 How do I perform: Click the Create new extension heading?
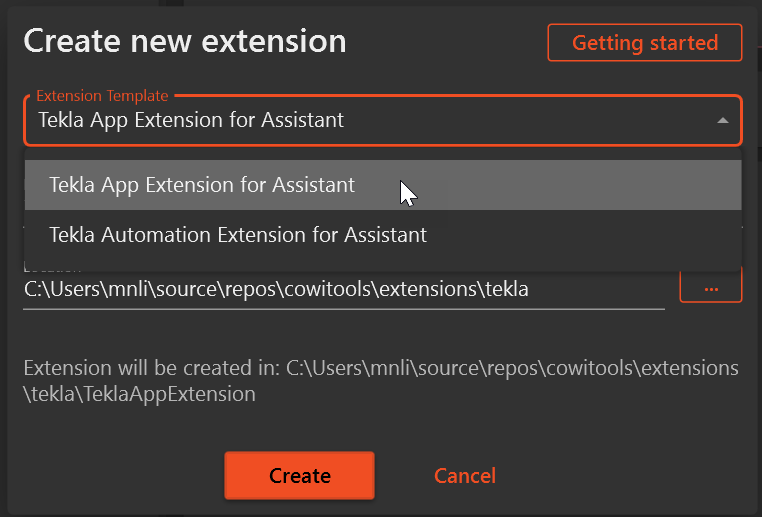[x=185, y=42]
